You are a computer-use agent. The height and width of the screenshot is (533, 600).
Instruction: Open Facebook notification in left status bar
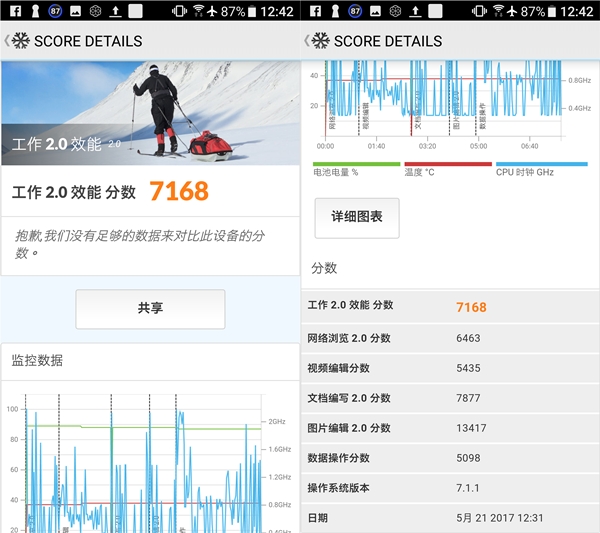pos(11,11)
